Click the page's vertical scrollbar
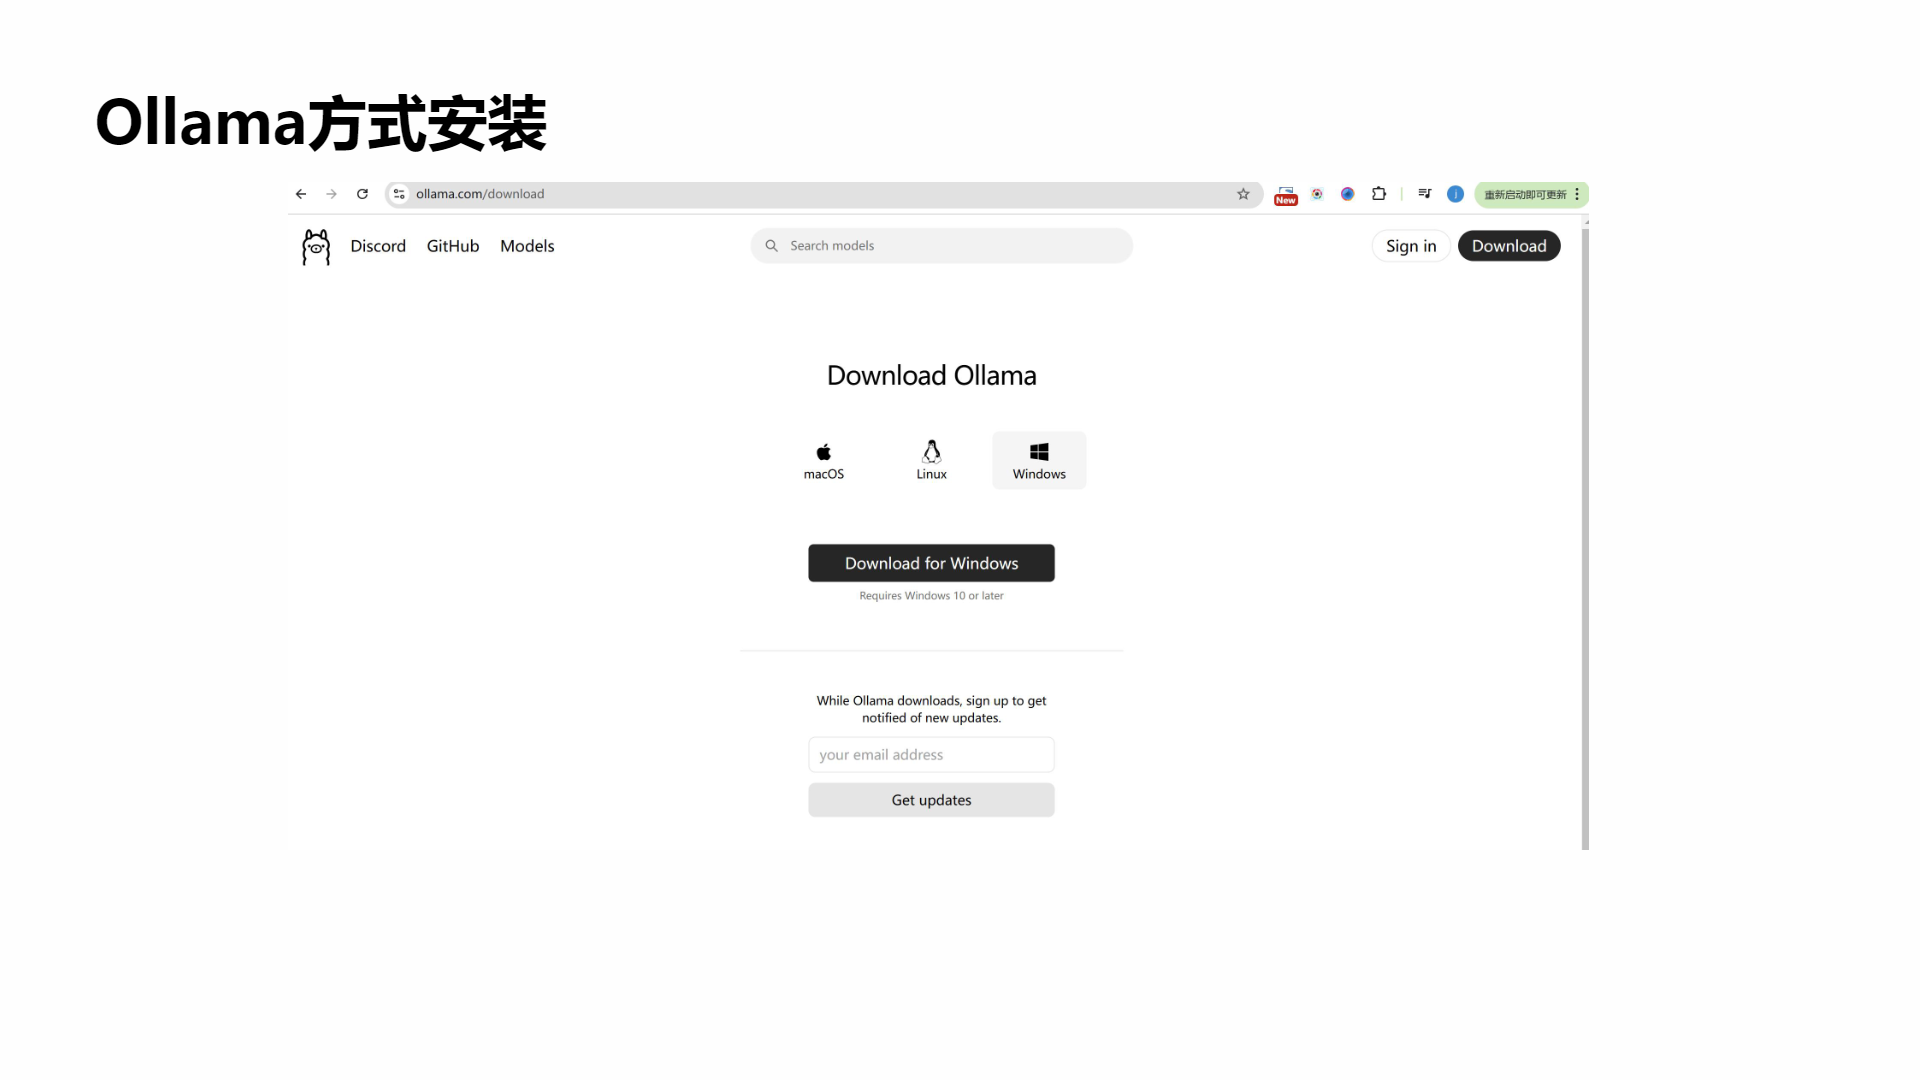Image resolution: width=1920 pixels, height=1080 pixels. (x=1585, y=539)
